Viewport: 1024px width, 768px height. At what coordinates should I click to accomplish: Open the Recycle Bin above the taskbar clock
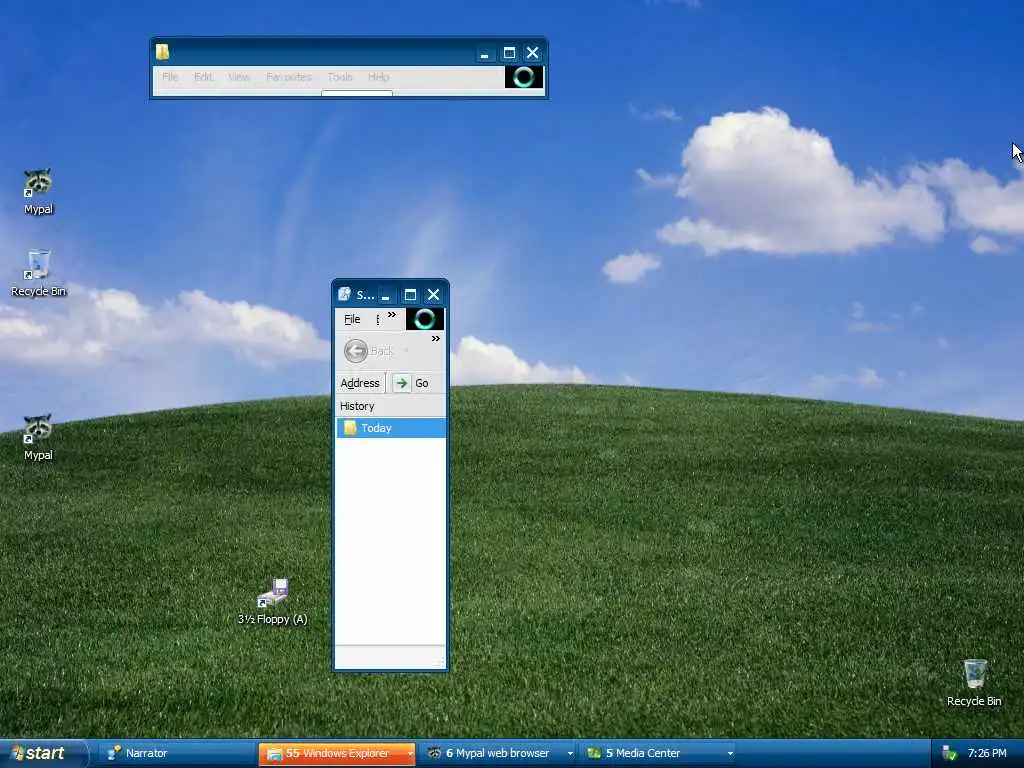click(x=974, y=683)
